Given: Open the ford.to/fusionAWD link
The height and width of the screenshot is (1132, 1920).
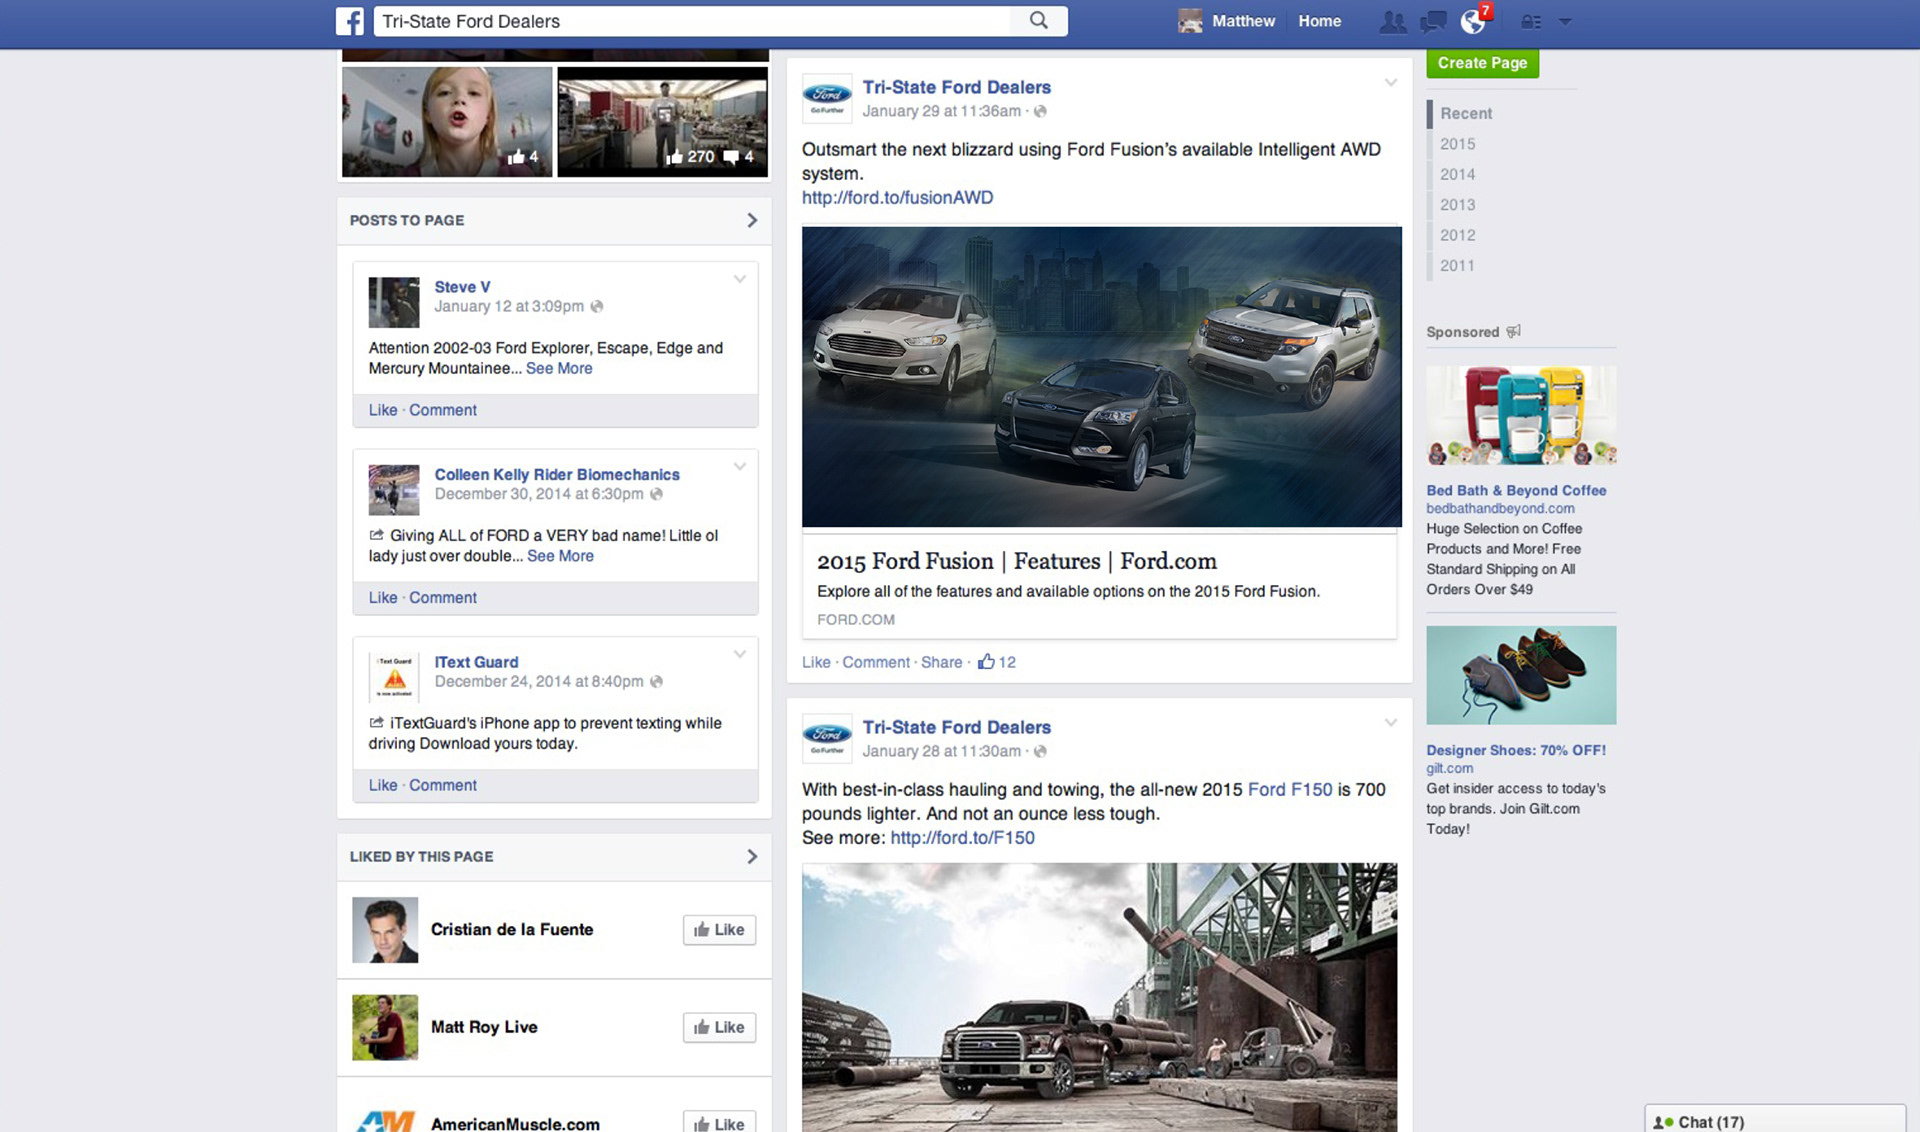Looking at the screenshot, I should (897, 197).
